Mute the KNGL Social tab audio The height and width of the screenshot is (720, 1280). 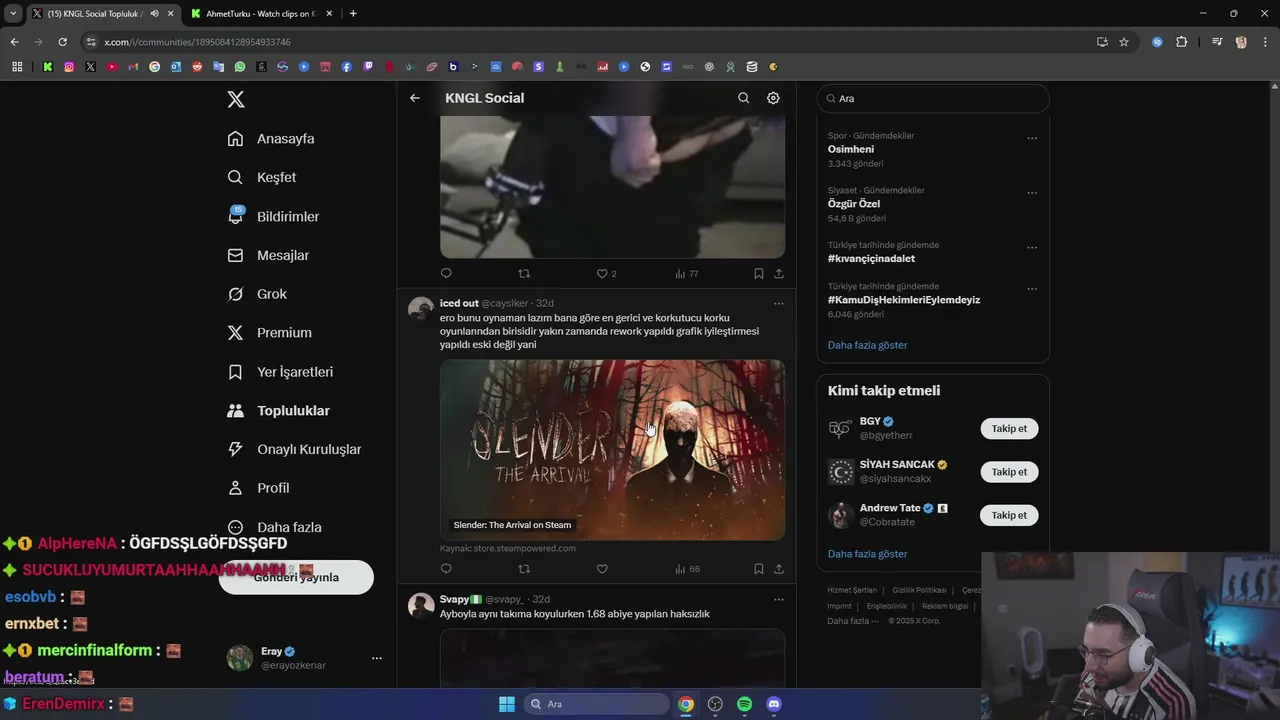click(154, 14)
